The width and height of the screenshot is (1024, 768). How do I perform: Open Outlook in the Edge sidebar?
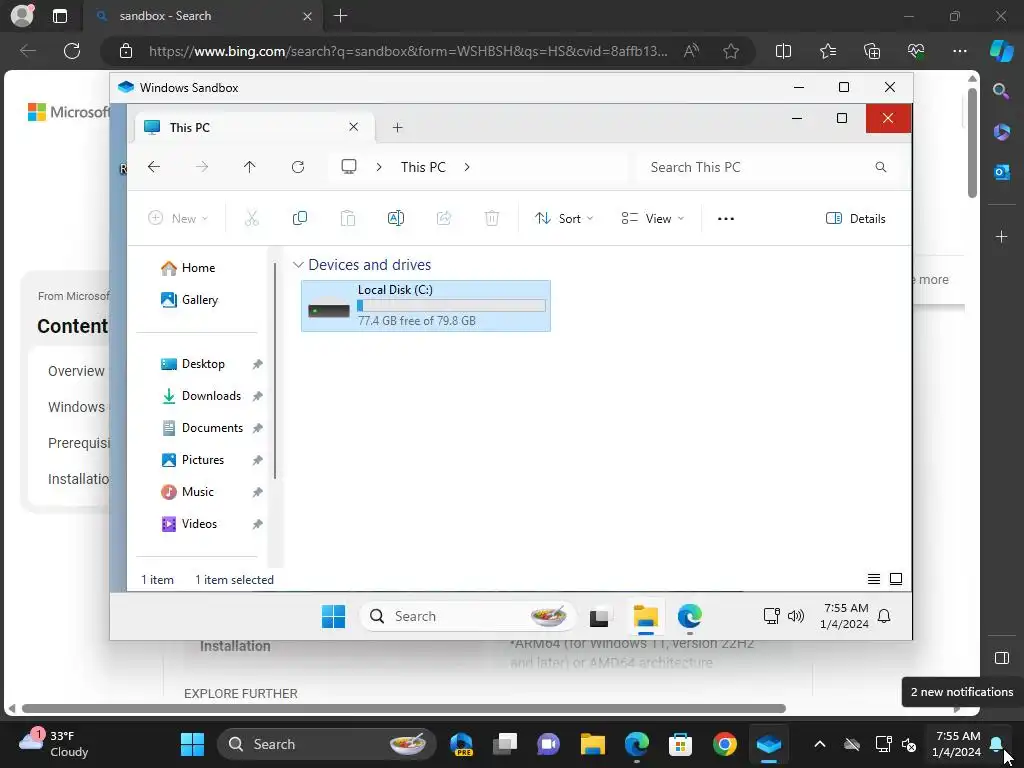[1002, 172]
